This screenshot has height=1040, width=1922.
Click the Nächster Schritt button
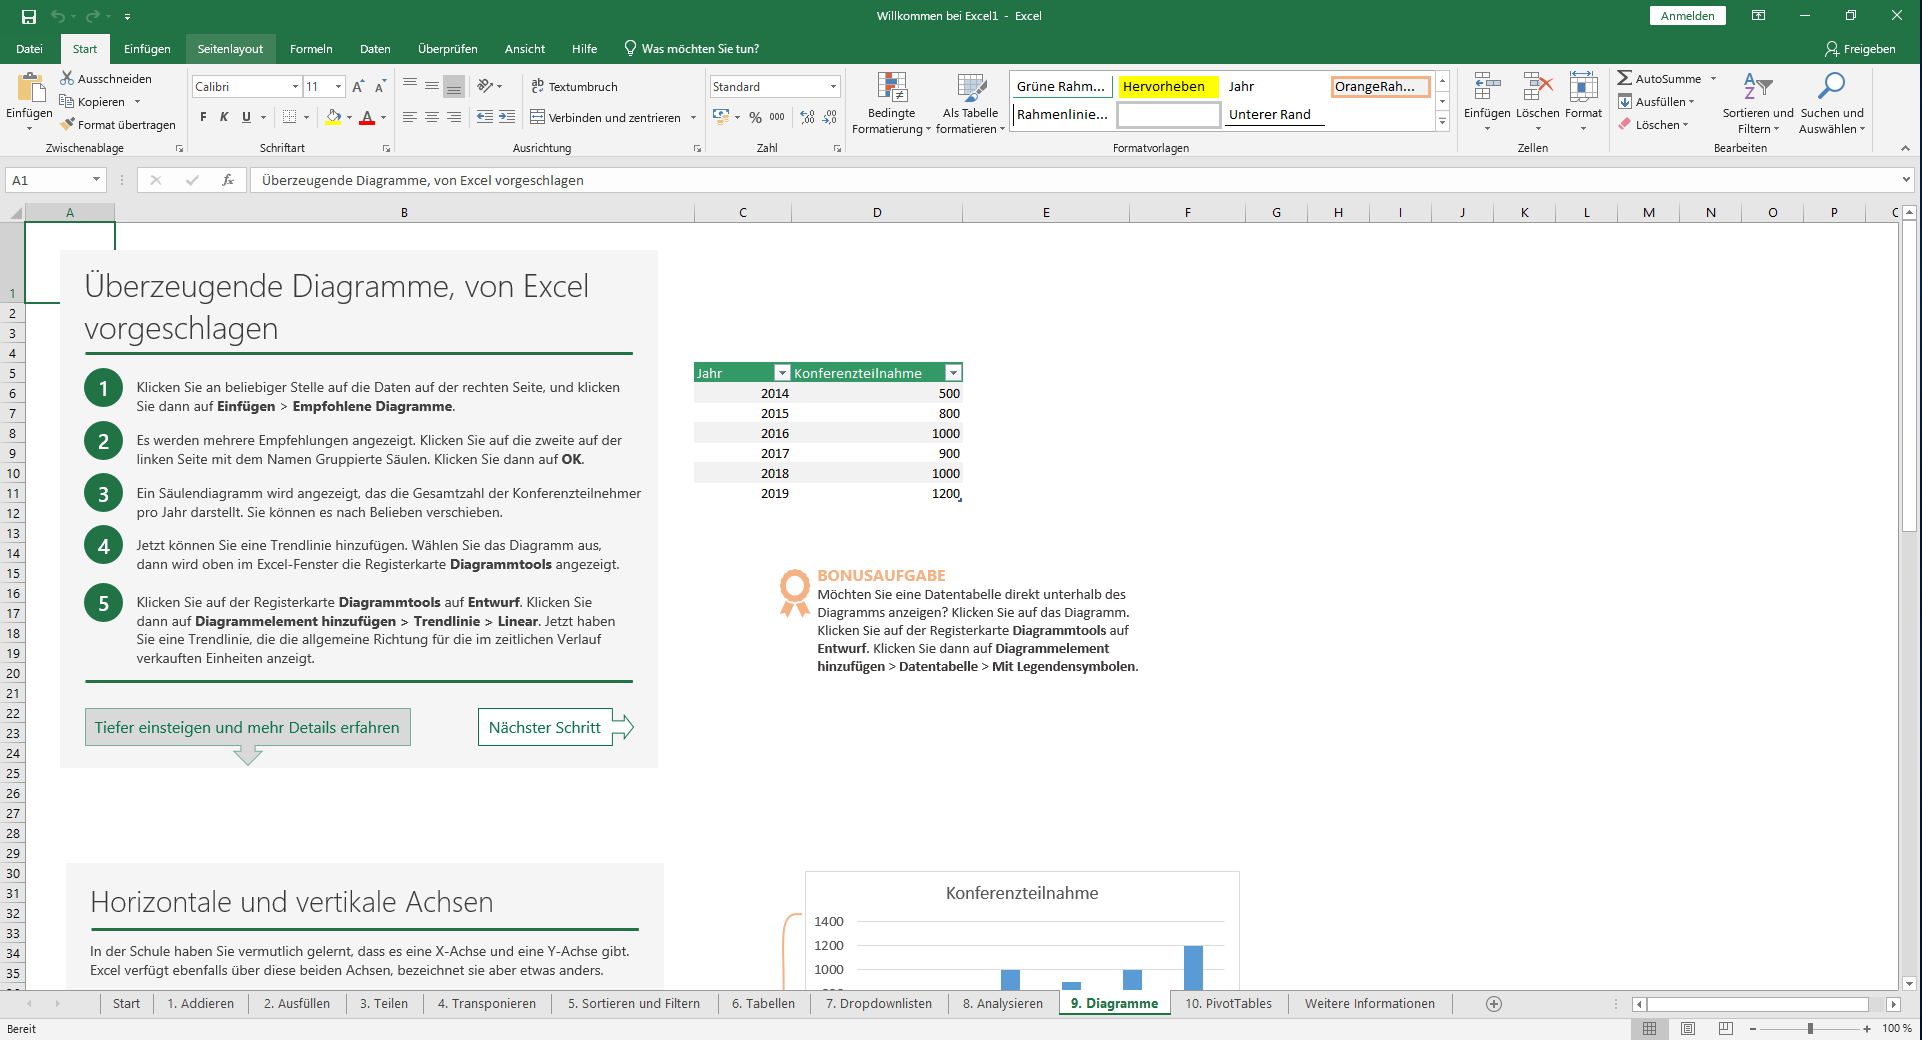pos(545,727)
